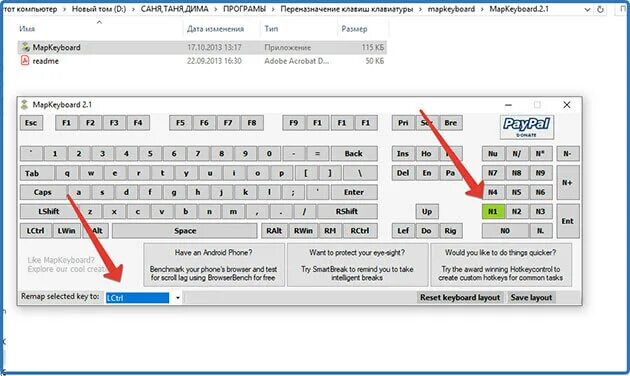This screenshot has width=630, height=376.
Task: Go to the lowercase mapkeyboard breadcrumb folder
Action: (451, 9)
